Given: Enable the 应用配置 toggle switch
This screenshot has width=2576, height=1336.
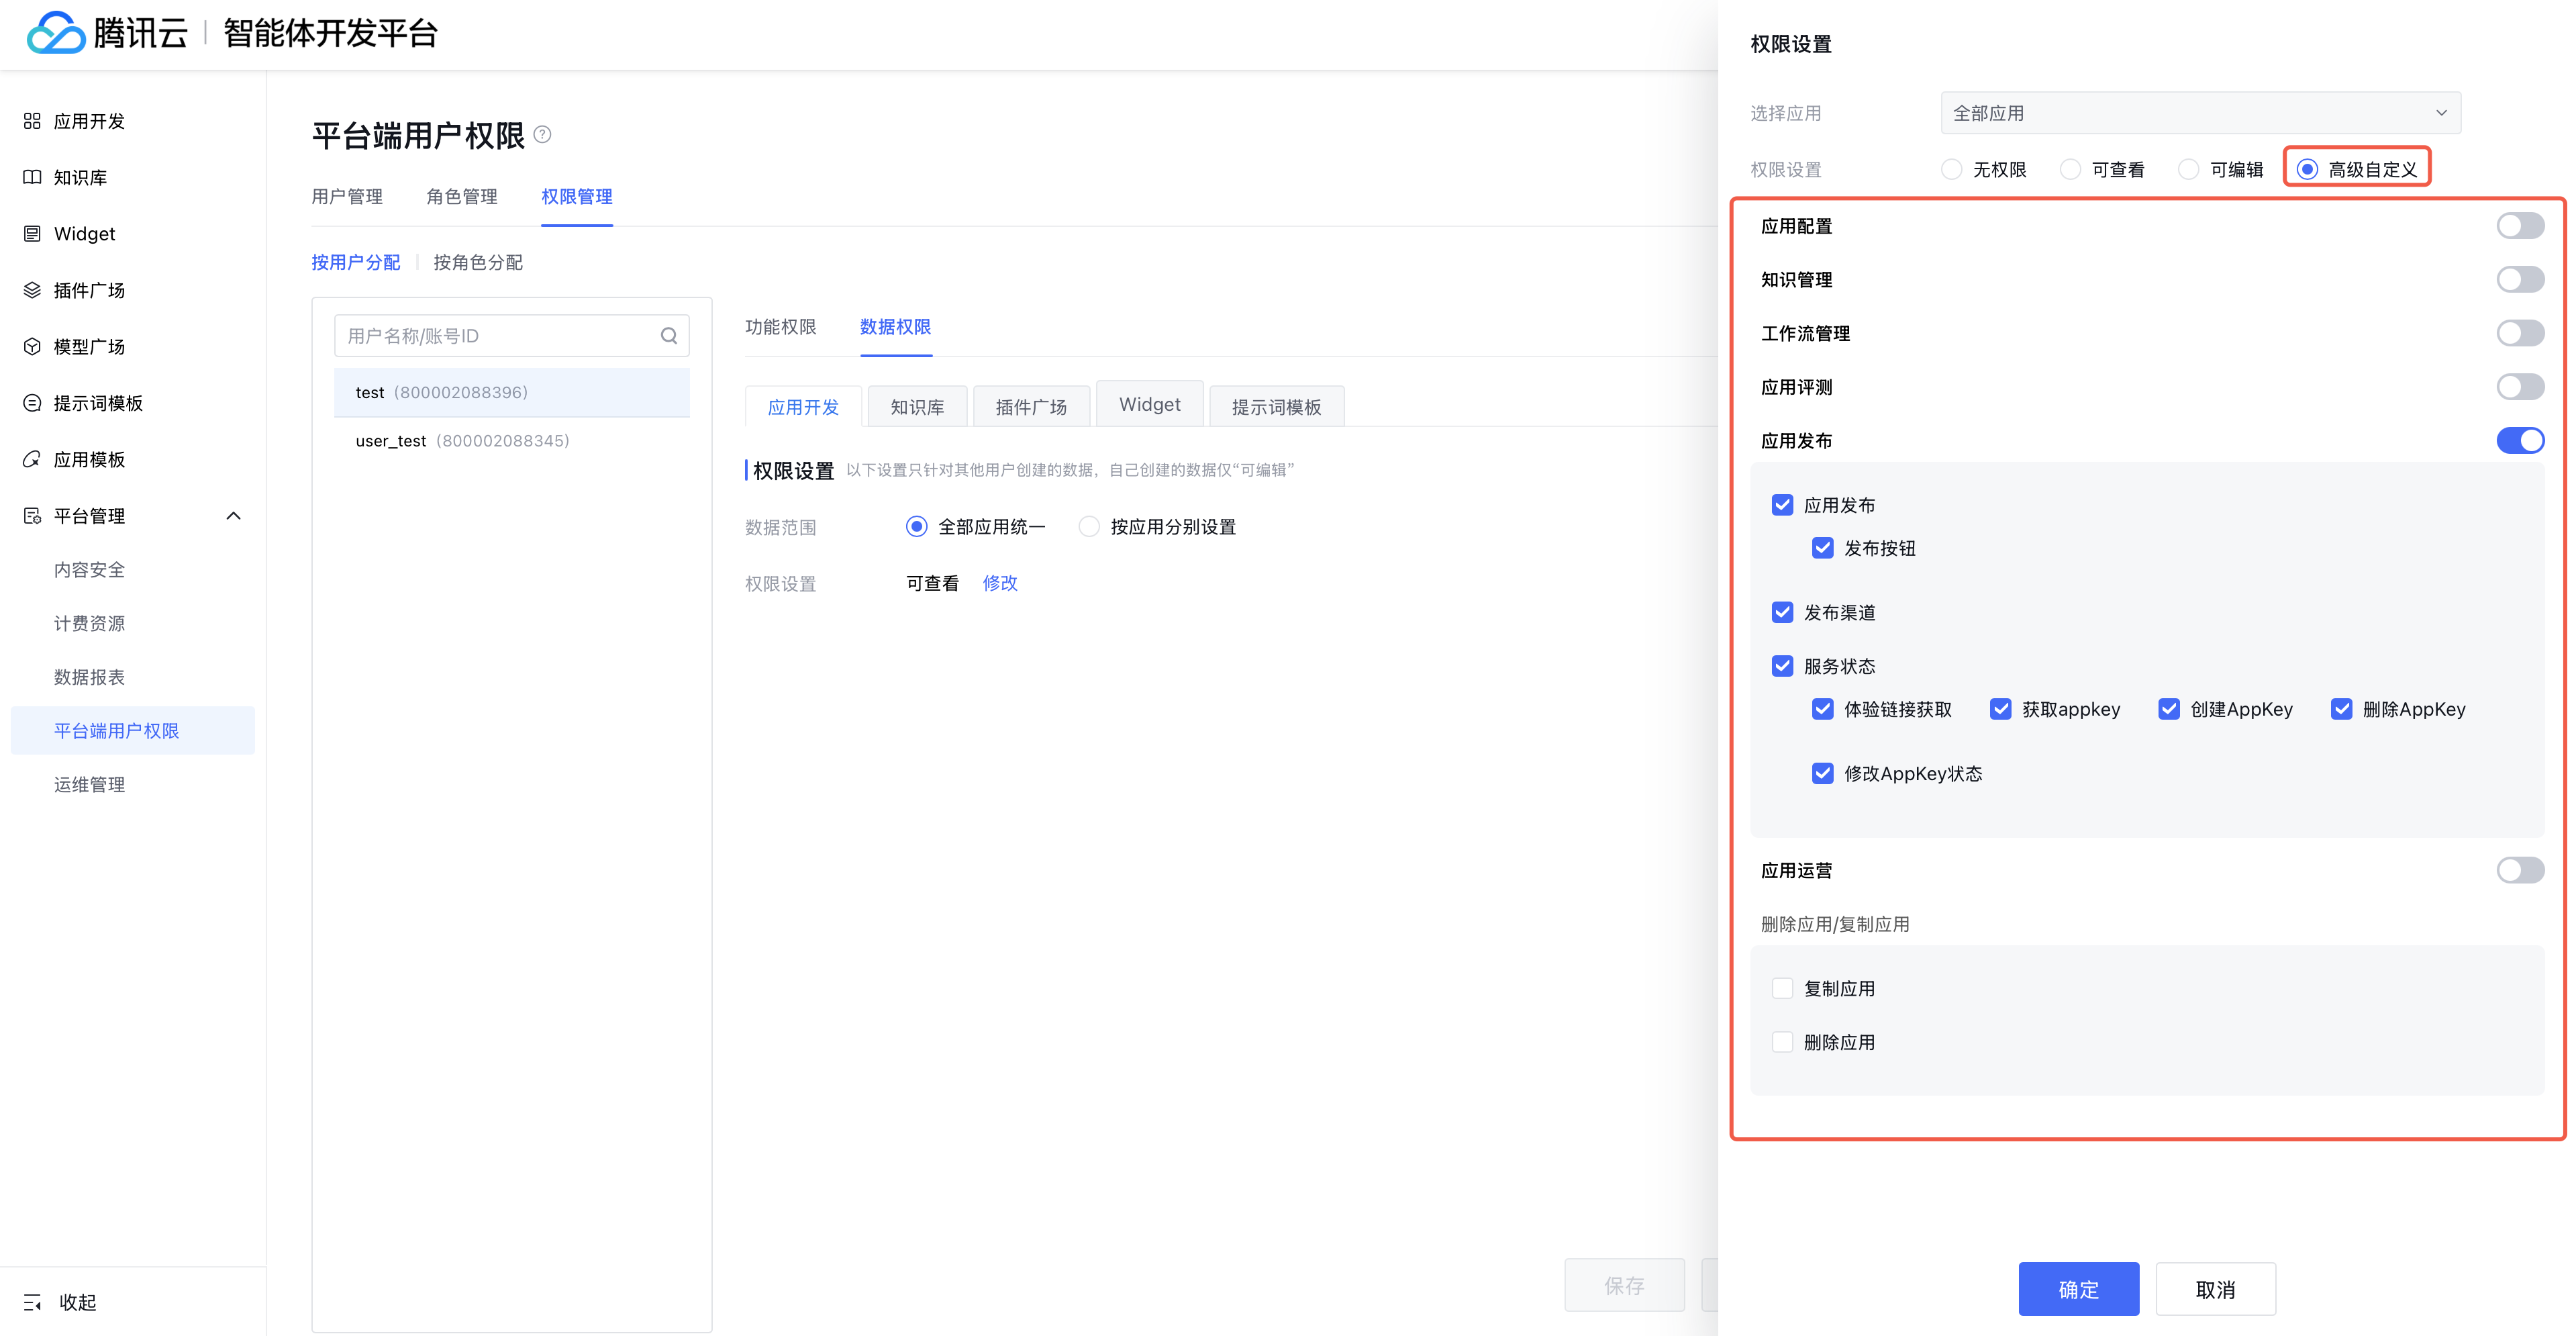Looking at the screenshot, I should pos(2519,226).
